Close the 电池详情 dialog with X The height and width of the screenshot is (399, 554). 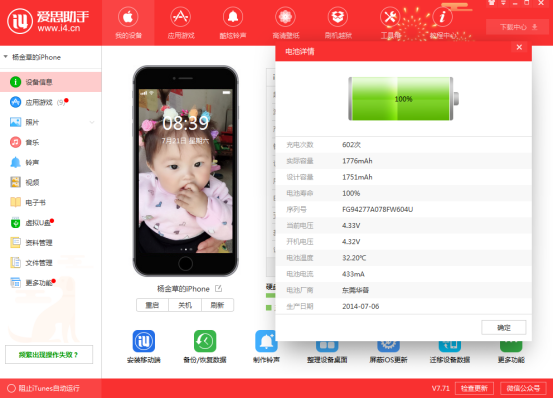click(519, 47)
